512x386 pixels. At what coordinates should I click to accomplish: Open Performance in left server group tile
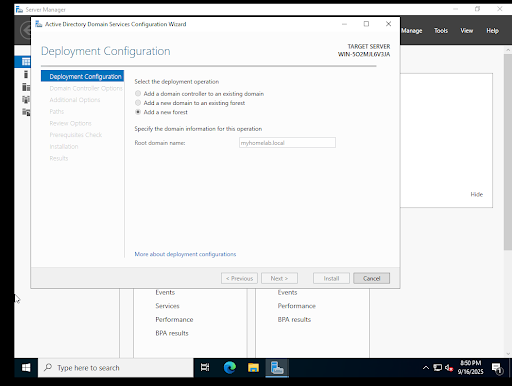pos(174,320)
